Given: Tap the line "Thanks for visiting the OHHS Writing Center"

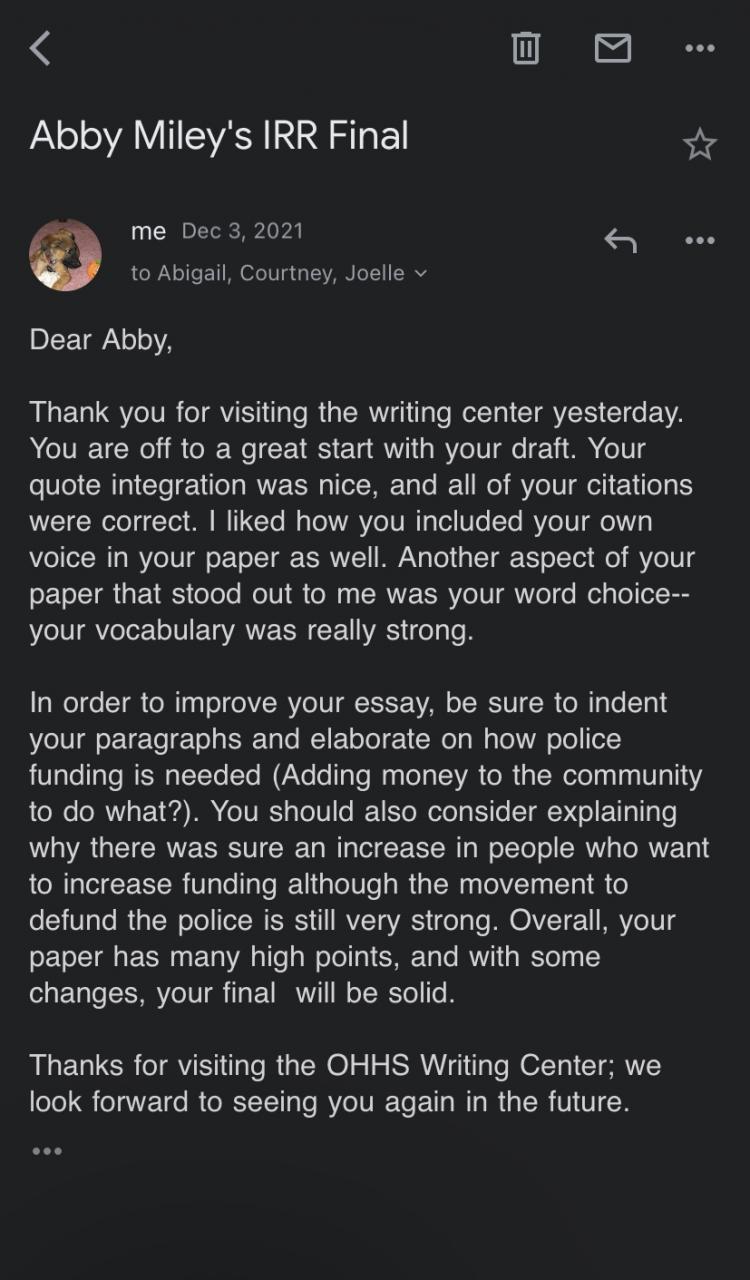Looking at the screenshot, I should tap(345, 1065).
